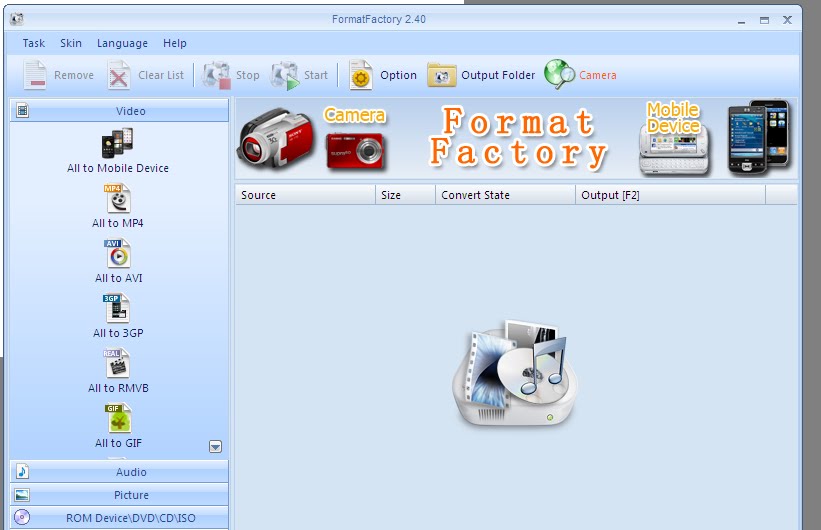
Task: Click the All to GIF label
Action: point(118,443)
